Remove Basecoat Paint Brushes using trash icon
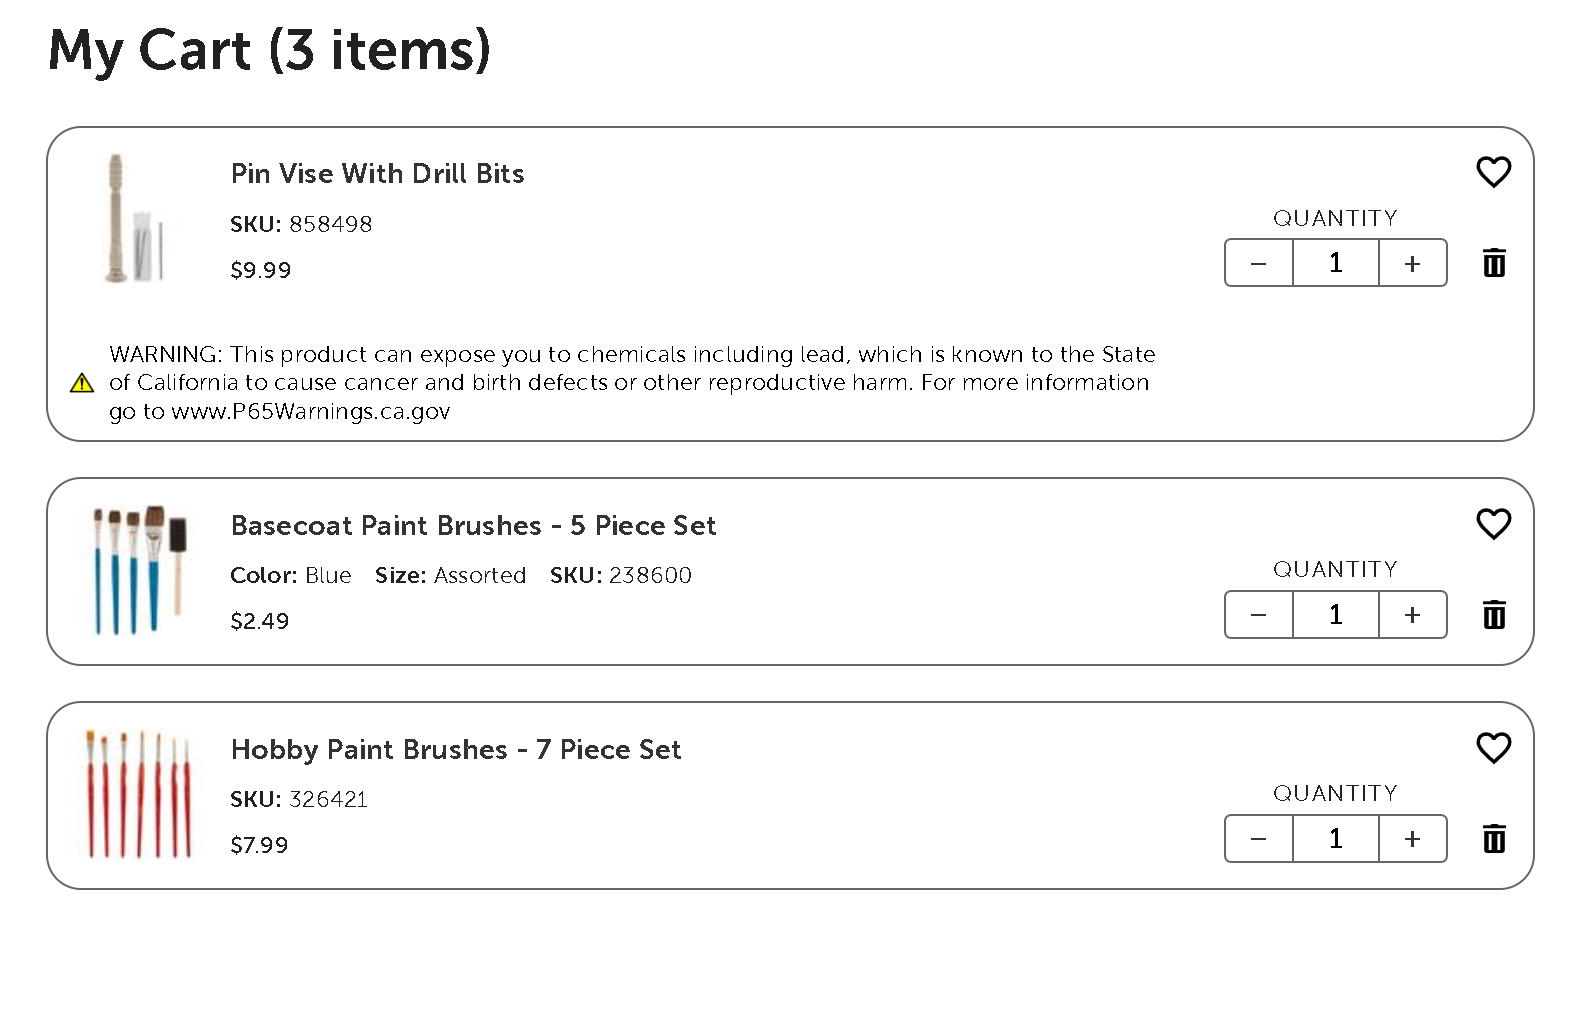This screenshot has height=1030, width=1576. (x=1494, y=614)
